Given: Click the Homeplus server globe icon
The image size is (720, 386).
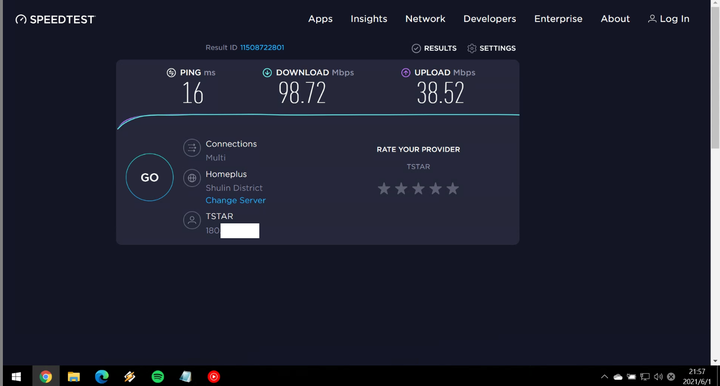Looking at the screenshot, I should click(x=192, y=178).
